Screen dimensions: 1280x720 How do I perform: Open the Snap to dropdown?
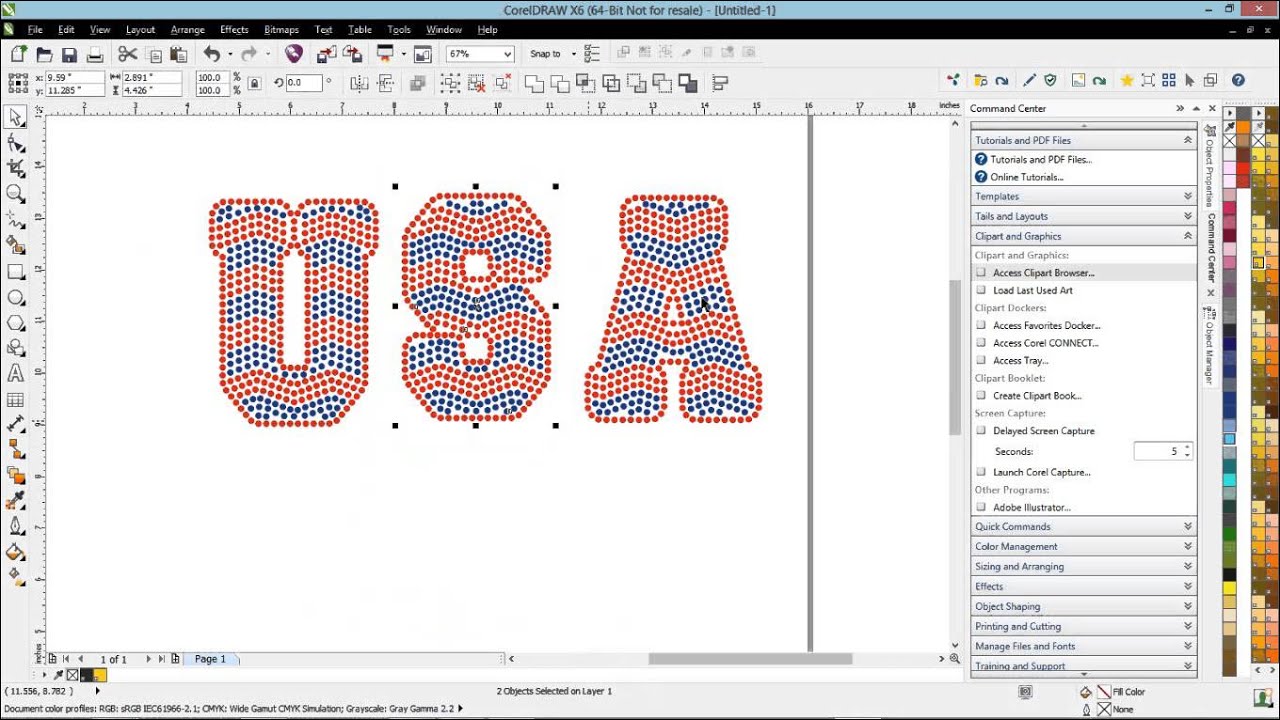click(x=573, y=54)
